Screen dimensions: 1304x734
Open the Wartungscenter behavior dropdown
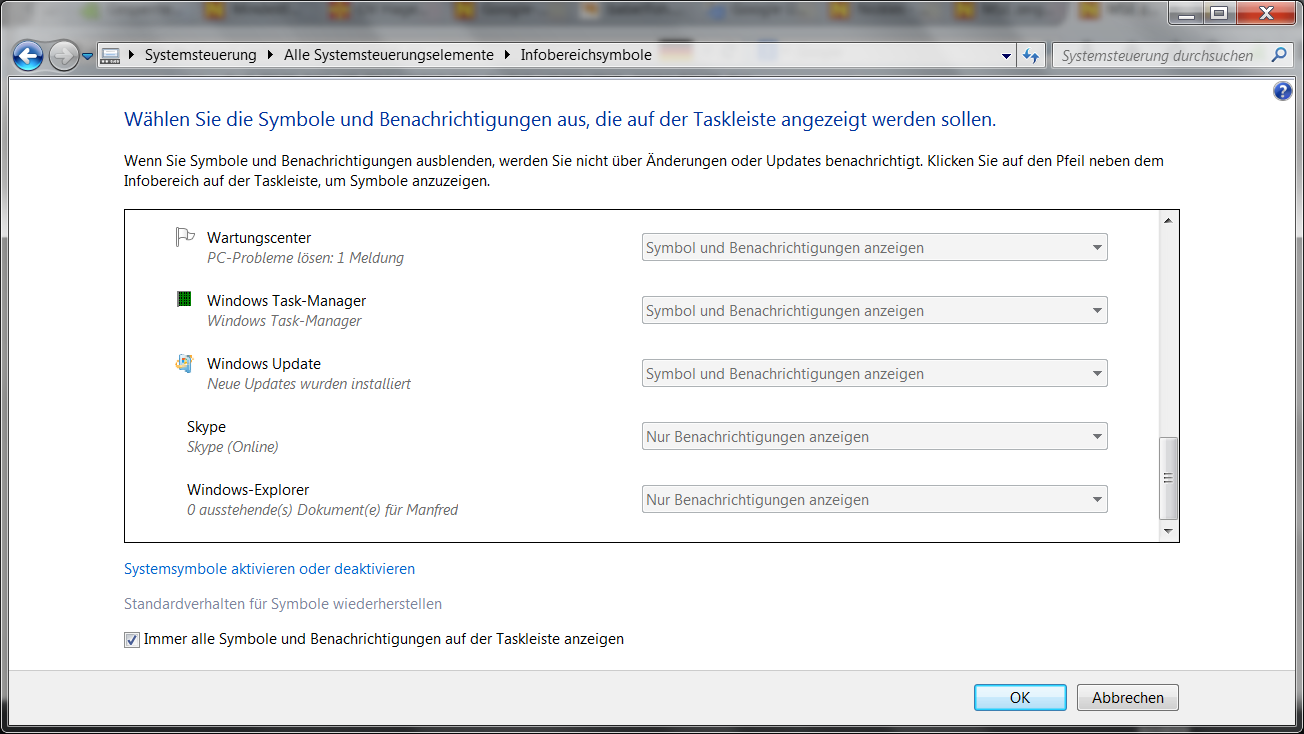pyautogui.click(x=874, y=247)
